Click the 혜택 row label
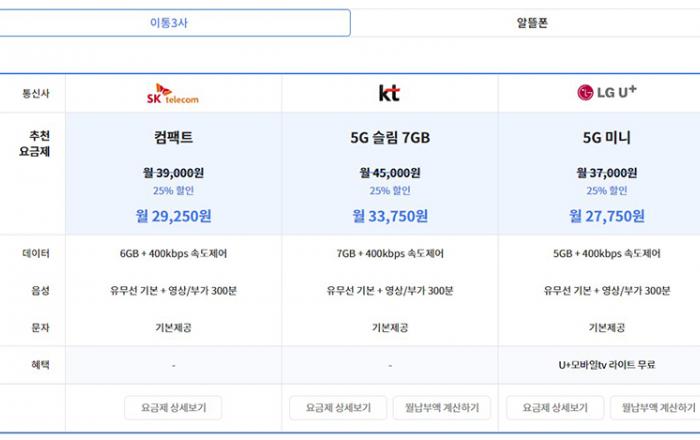Image resolution: width=700 pixels, height=440 pixels. (x=36, y=365)
